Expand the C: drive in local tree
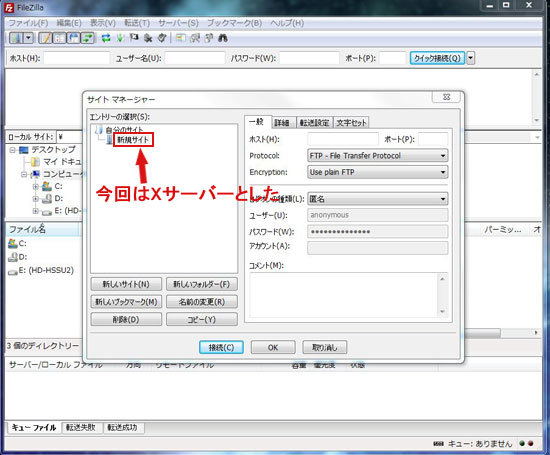Screen dimensions: 550x455 pyautogui.click(x=35, y=186)
